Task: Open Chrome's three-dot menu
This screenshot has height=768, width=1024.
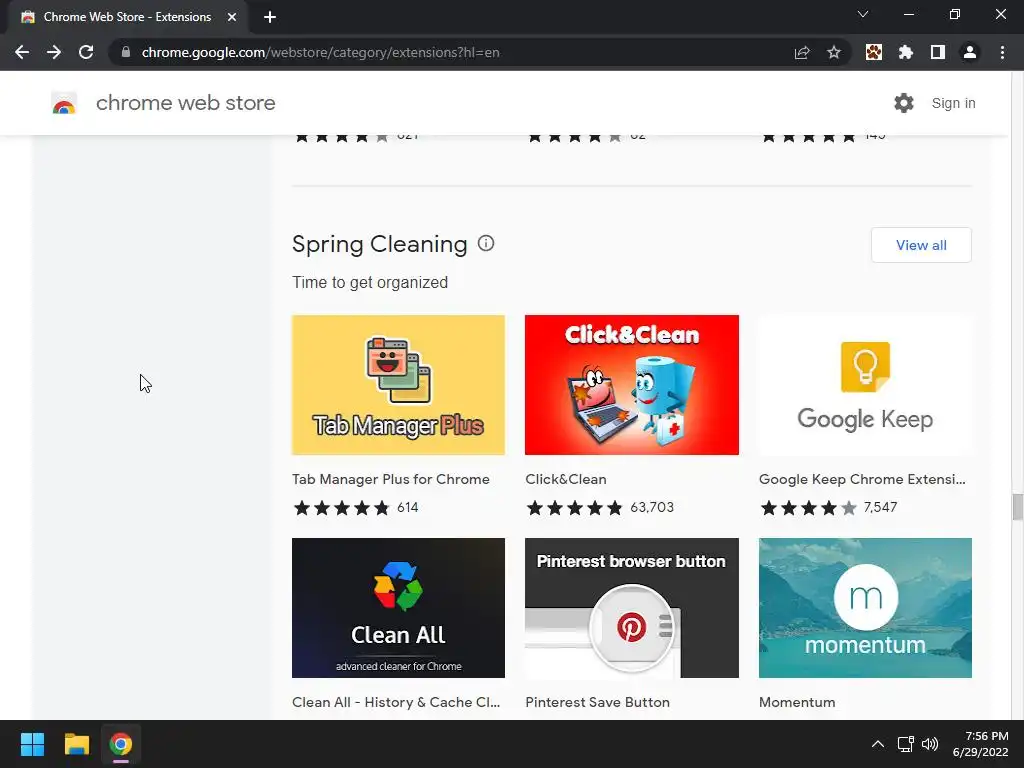Action: (x=1002, y=52)
